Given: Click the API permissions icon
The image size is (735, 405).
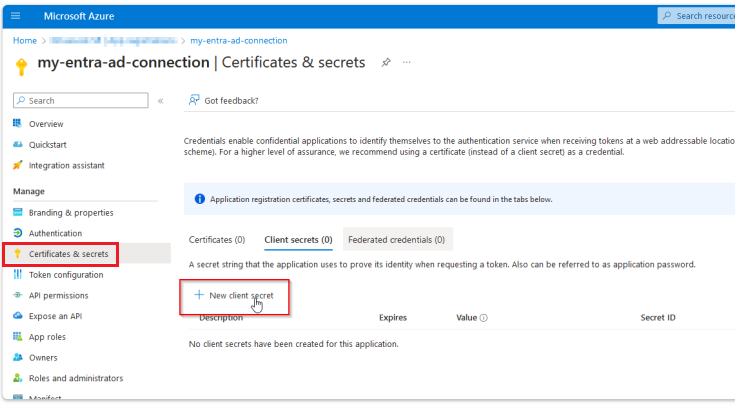Looking at the screenshot, I should click(x=17, y=295).
